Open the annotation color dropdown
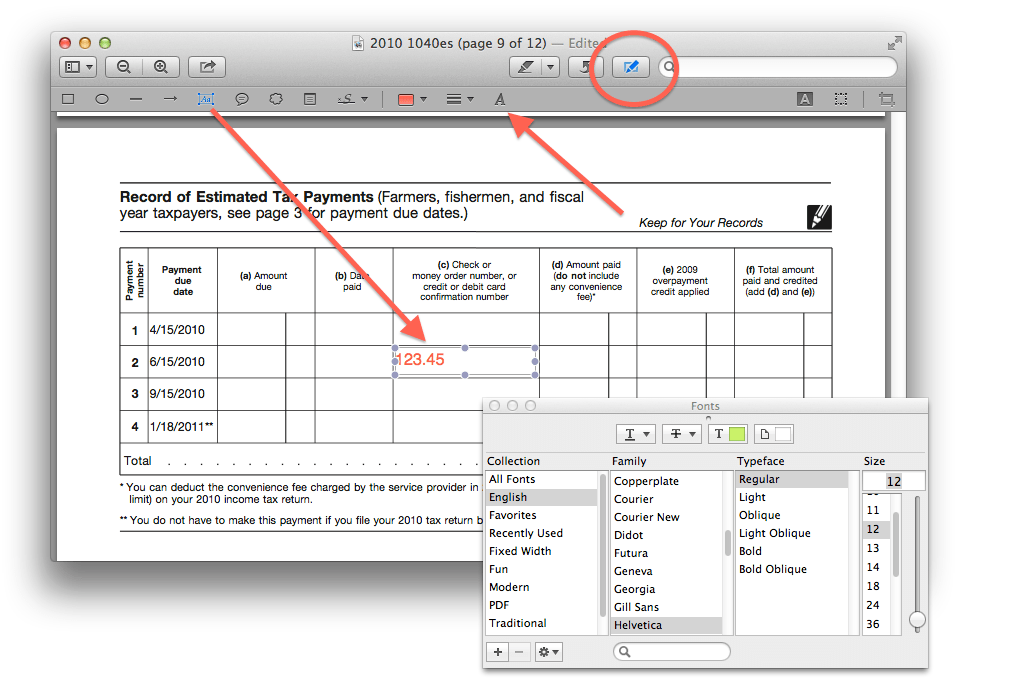 pos(412,99)
